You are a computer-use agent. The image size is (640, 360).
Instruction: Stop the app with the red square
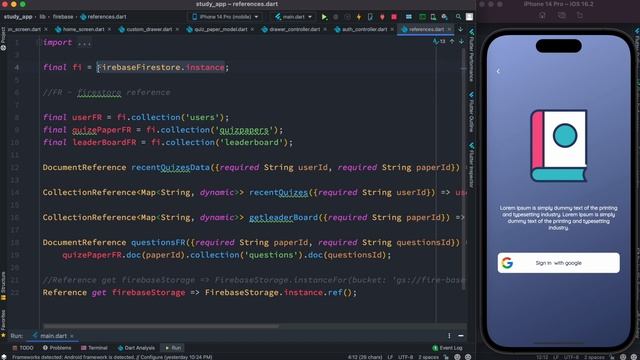click(x=394, y=17)
